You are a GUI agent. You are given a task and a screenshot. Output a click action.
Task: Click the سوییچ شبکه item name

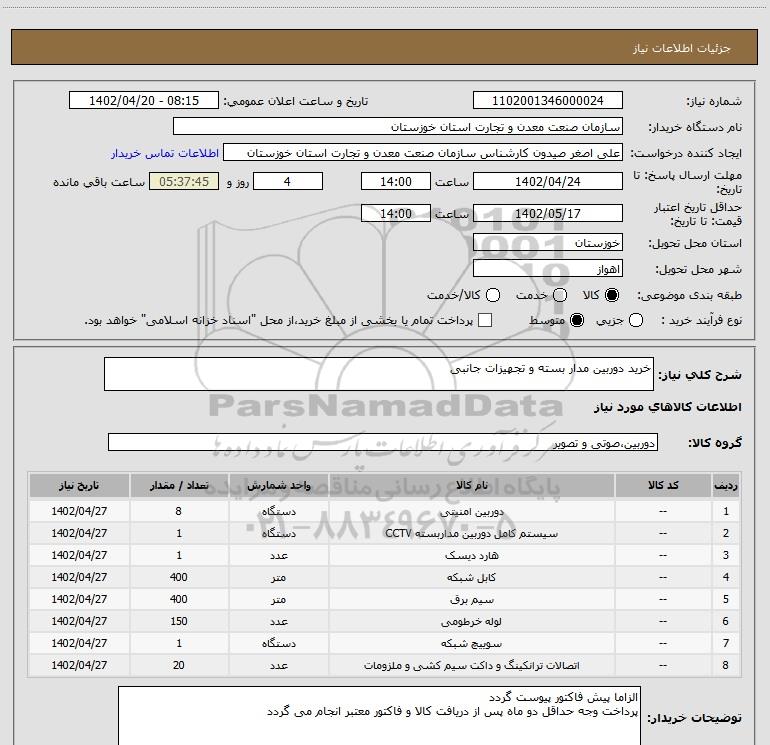pyautogui.click(x=471, y=643)
